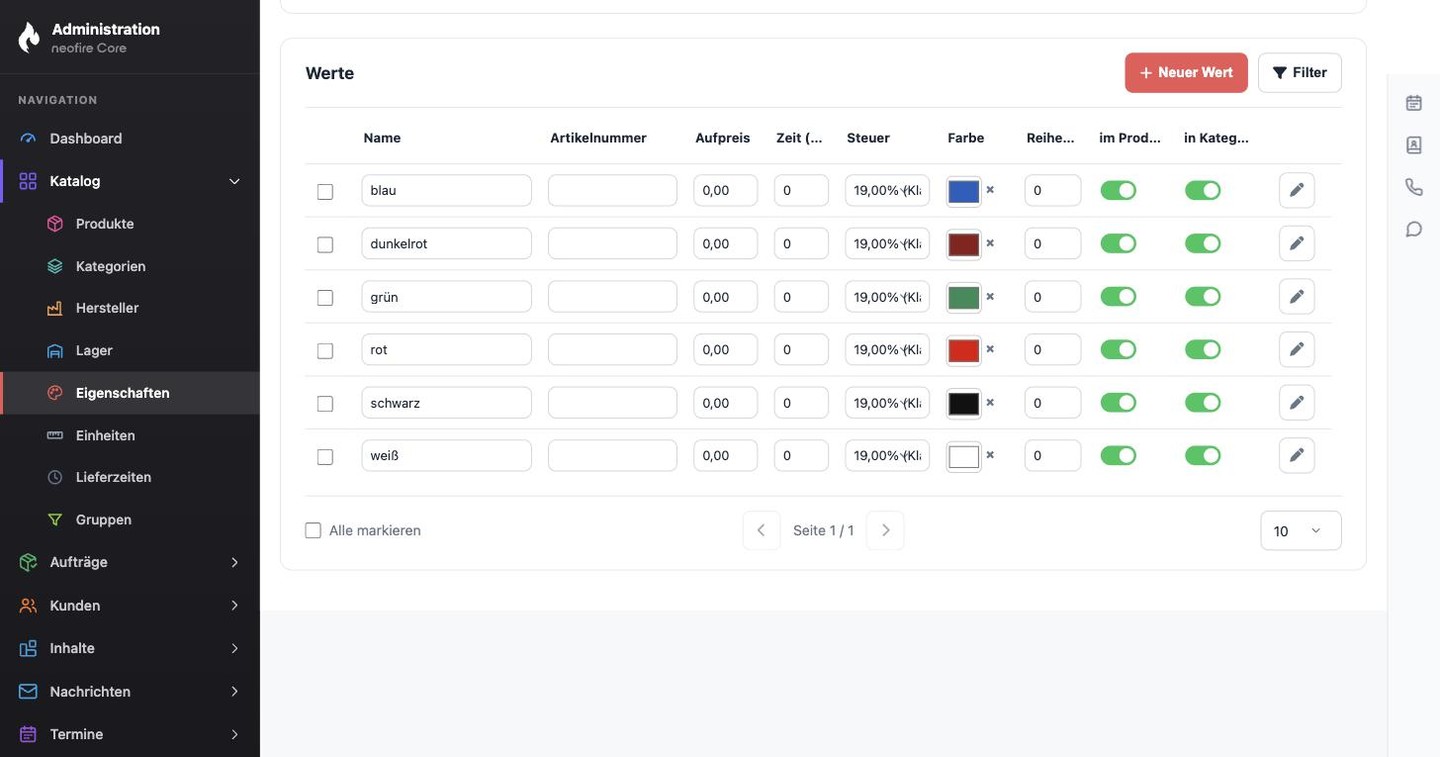1440x757 pixels.
Task: Expand the Kunden navigation section
Action: (x=130, y=605)
